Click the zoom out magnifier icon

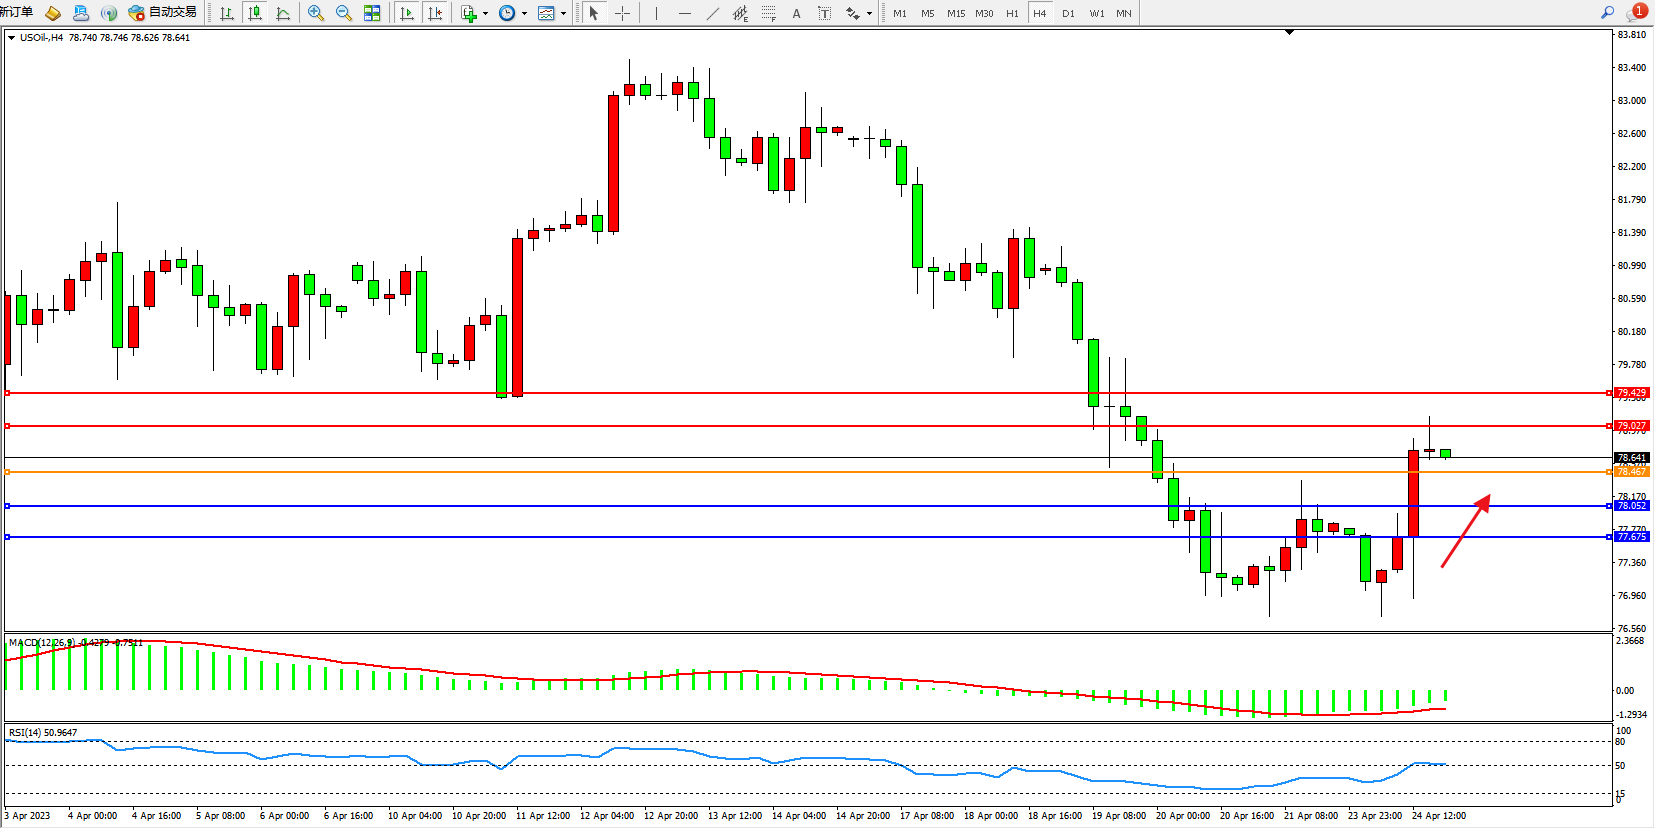click(x=344, y=13)
